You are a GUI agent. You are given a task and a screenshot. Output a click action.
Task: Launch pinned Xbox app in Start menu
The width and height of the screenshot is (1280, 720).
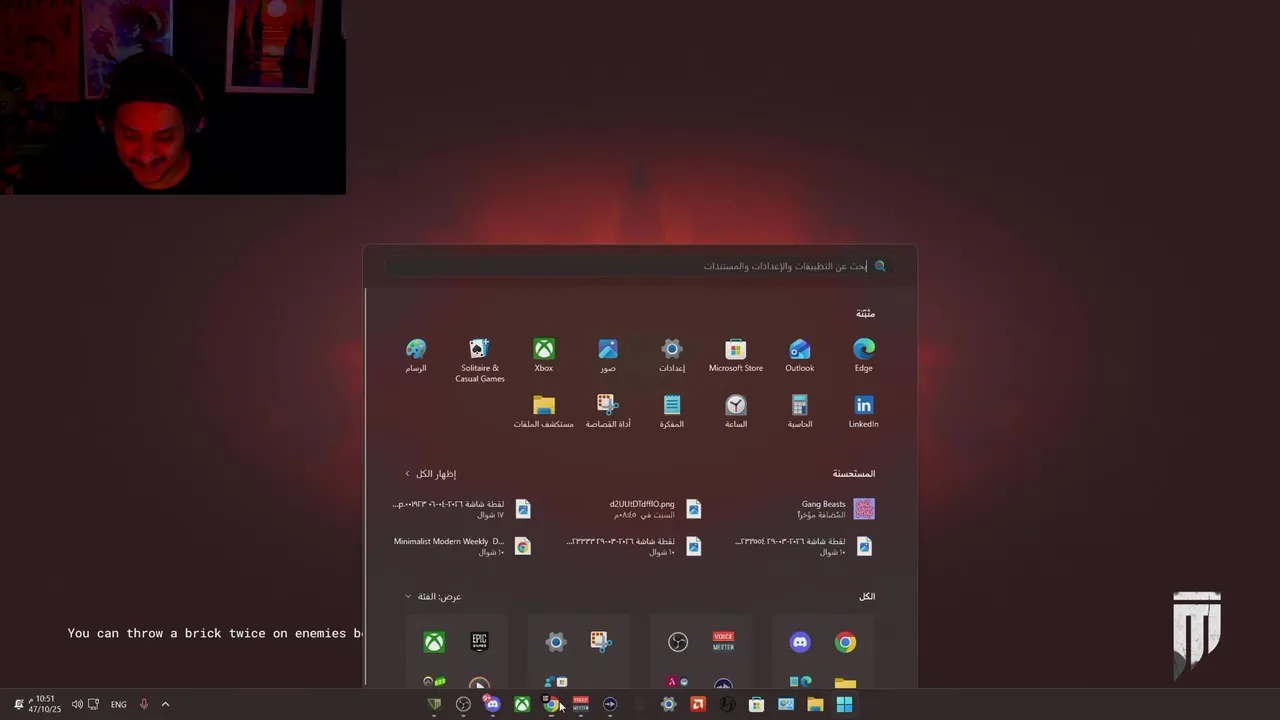tap(544, 355)
